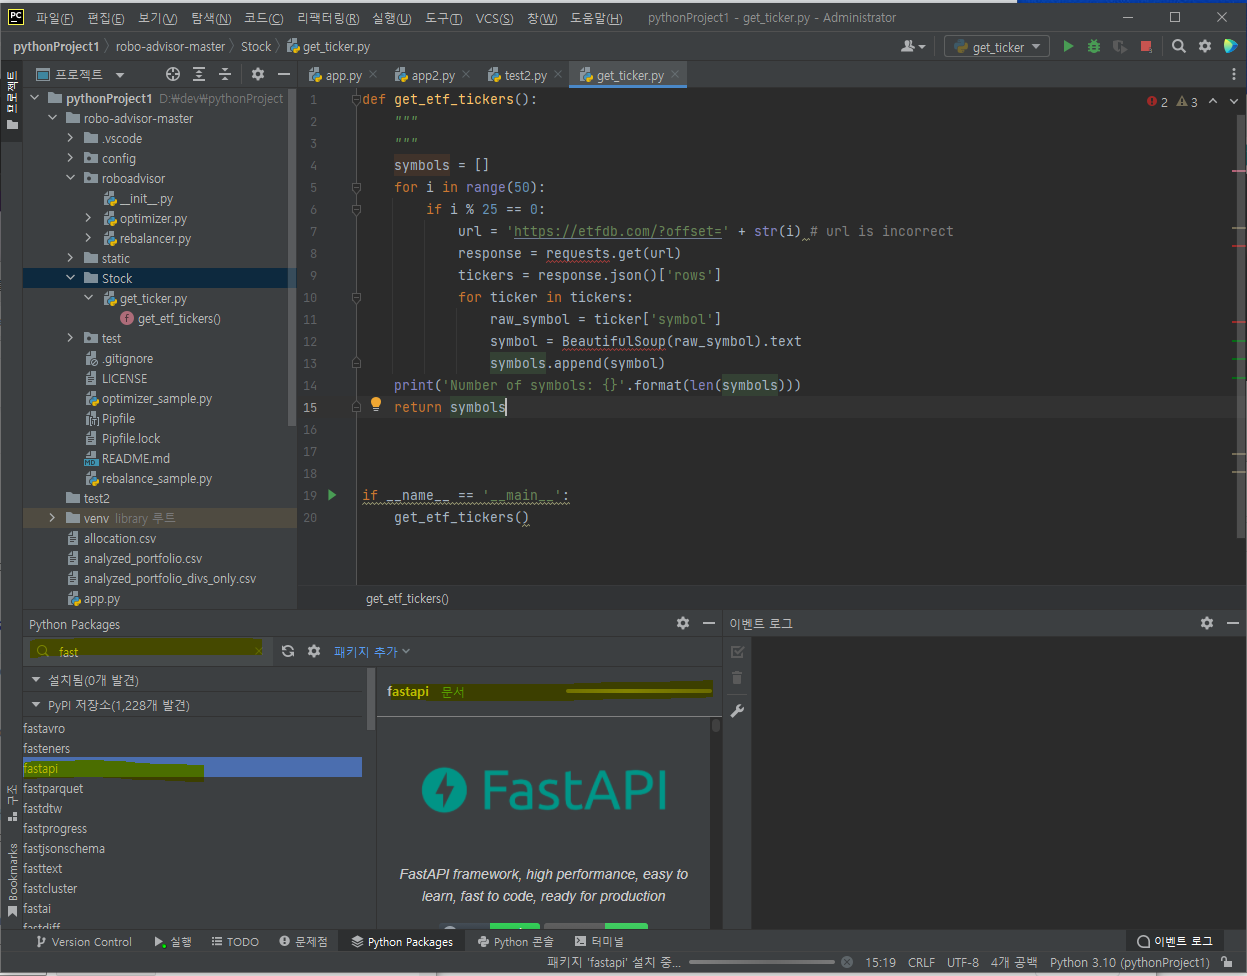1247x976 pixels.
Task: Open project panel options gear
Action: click(x=257, y=74)
